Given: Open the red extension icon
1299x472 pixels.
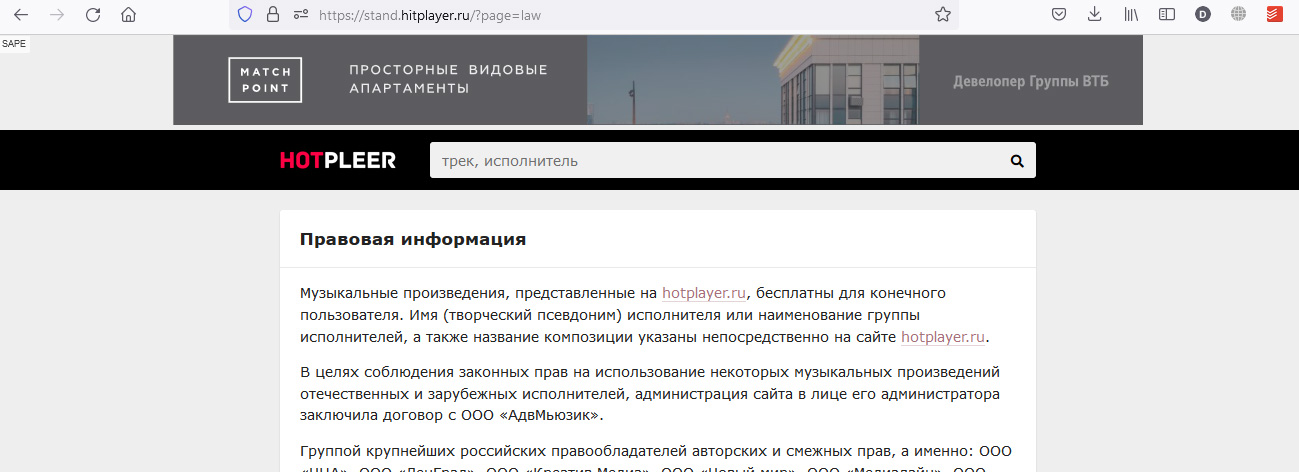Looking at the screenshot, I should coord(1275,15).
